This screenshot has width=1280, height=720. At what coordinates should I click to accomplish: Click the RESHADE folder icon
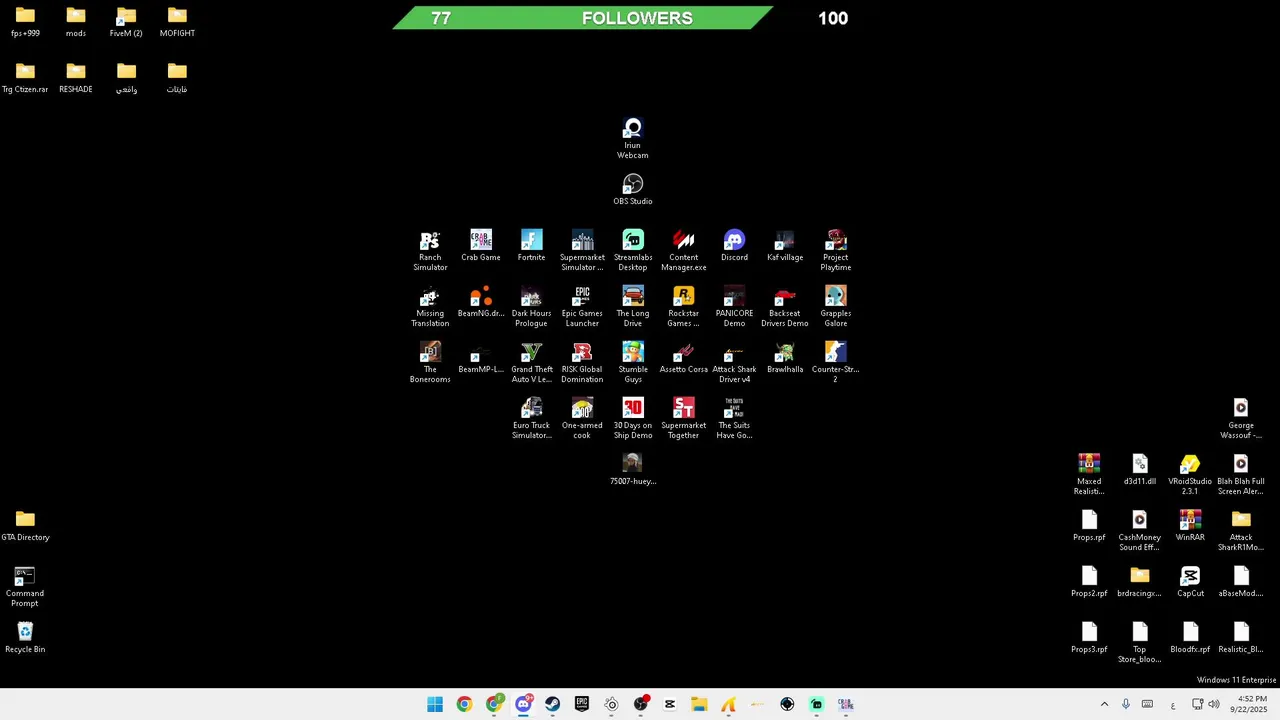click(76, 77)
